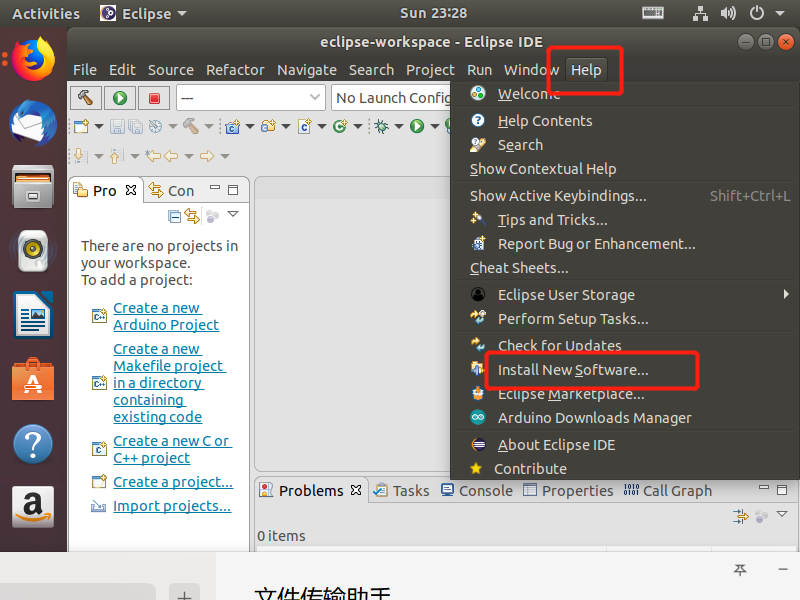Viewport: 800px width, 600px height.
Task: Open Ubuntu Software from the dock
Action: pyautogui.click(x=33, y=380)
